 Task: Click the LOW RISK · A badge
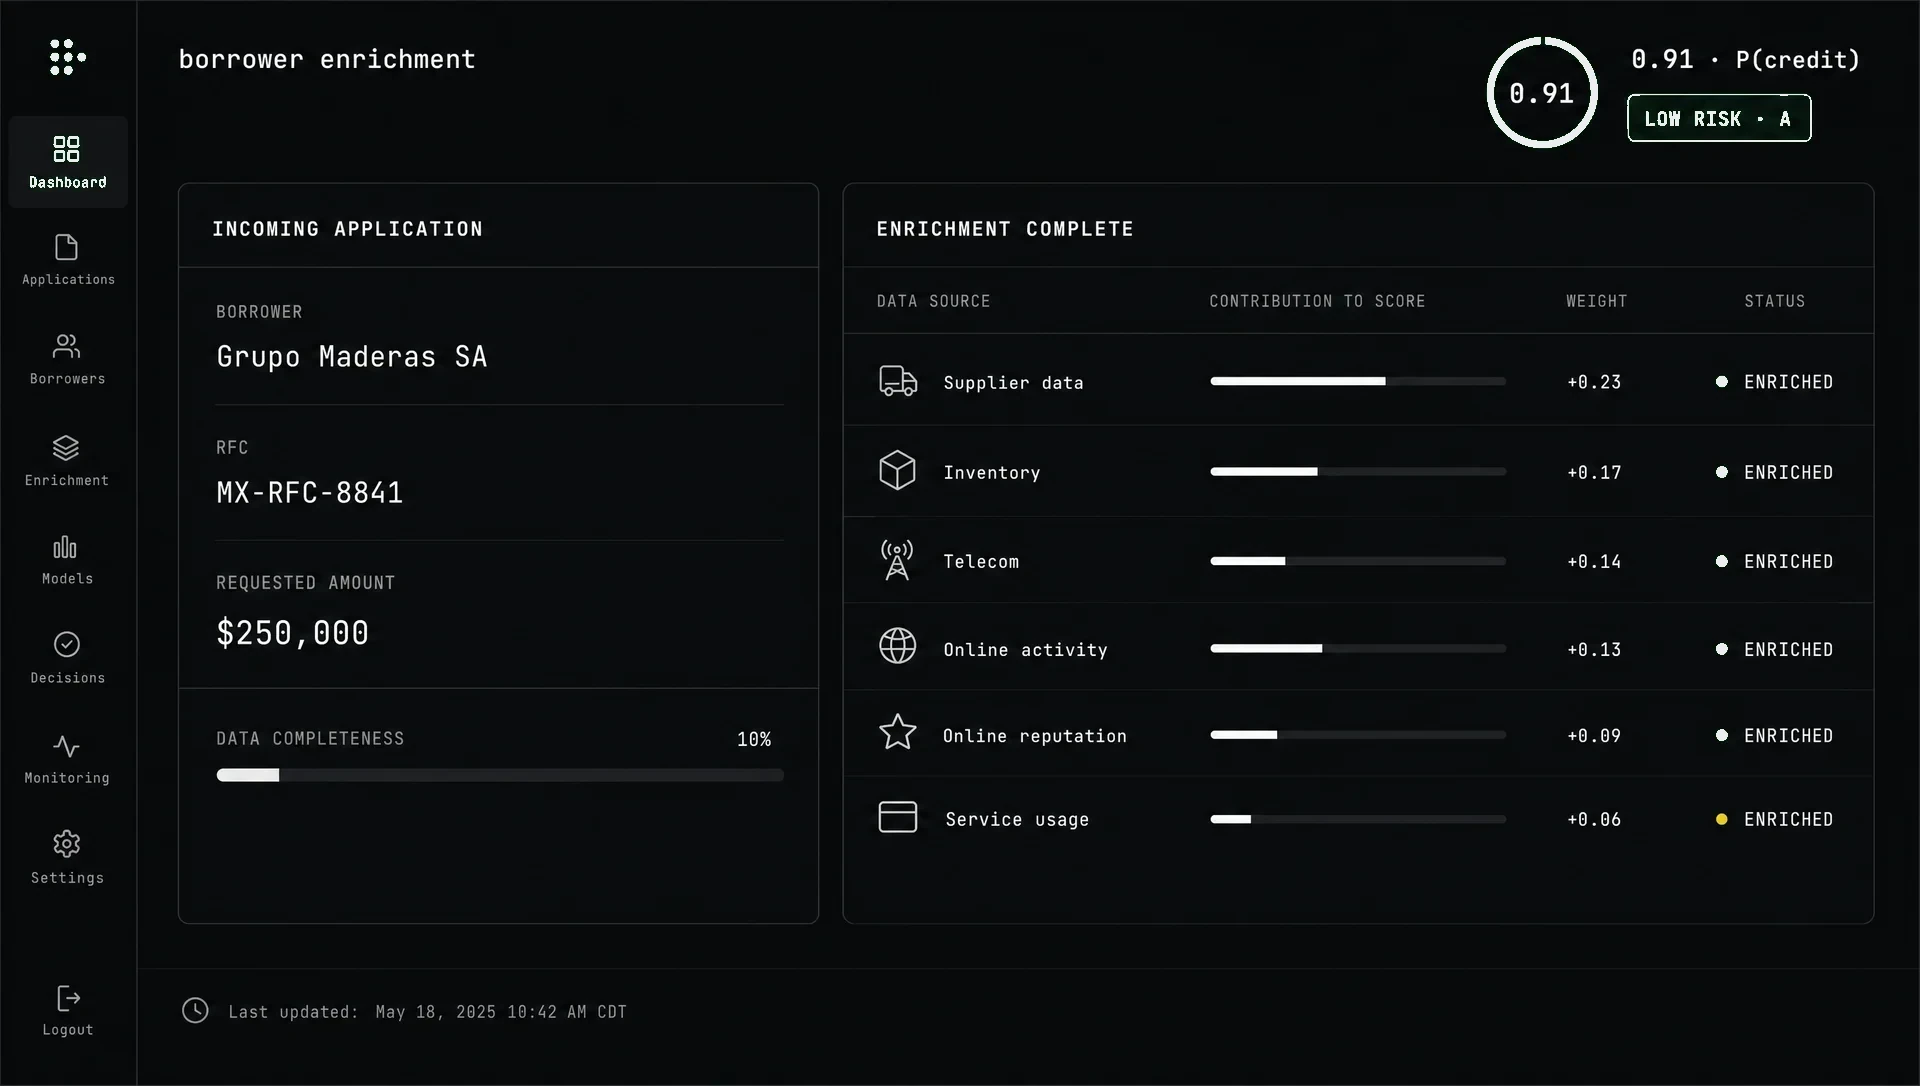(x=1719, y=118)
